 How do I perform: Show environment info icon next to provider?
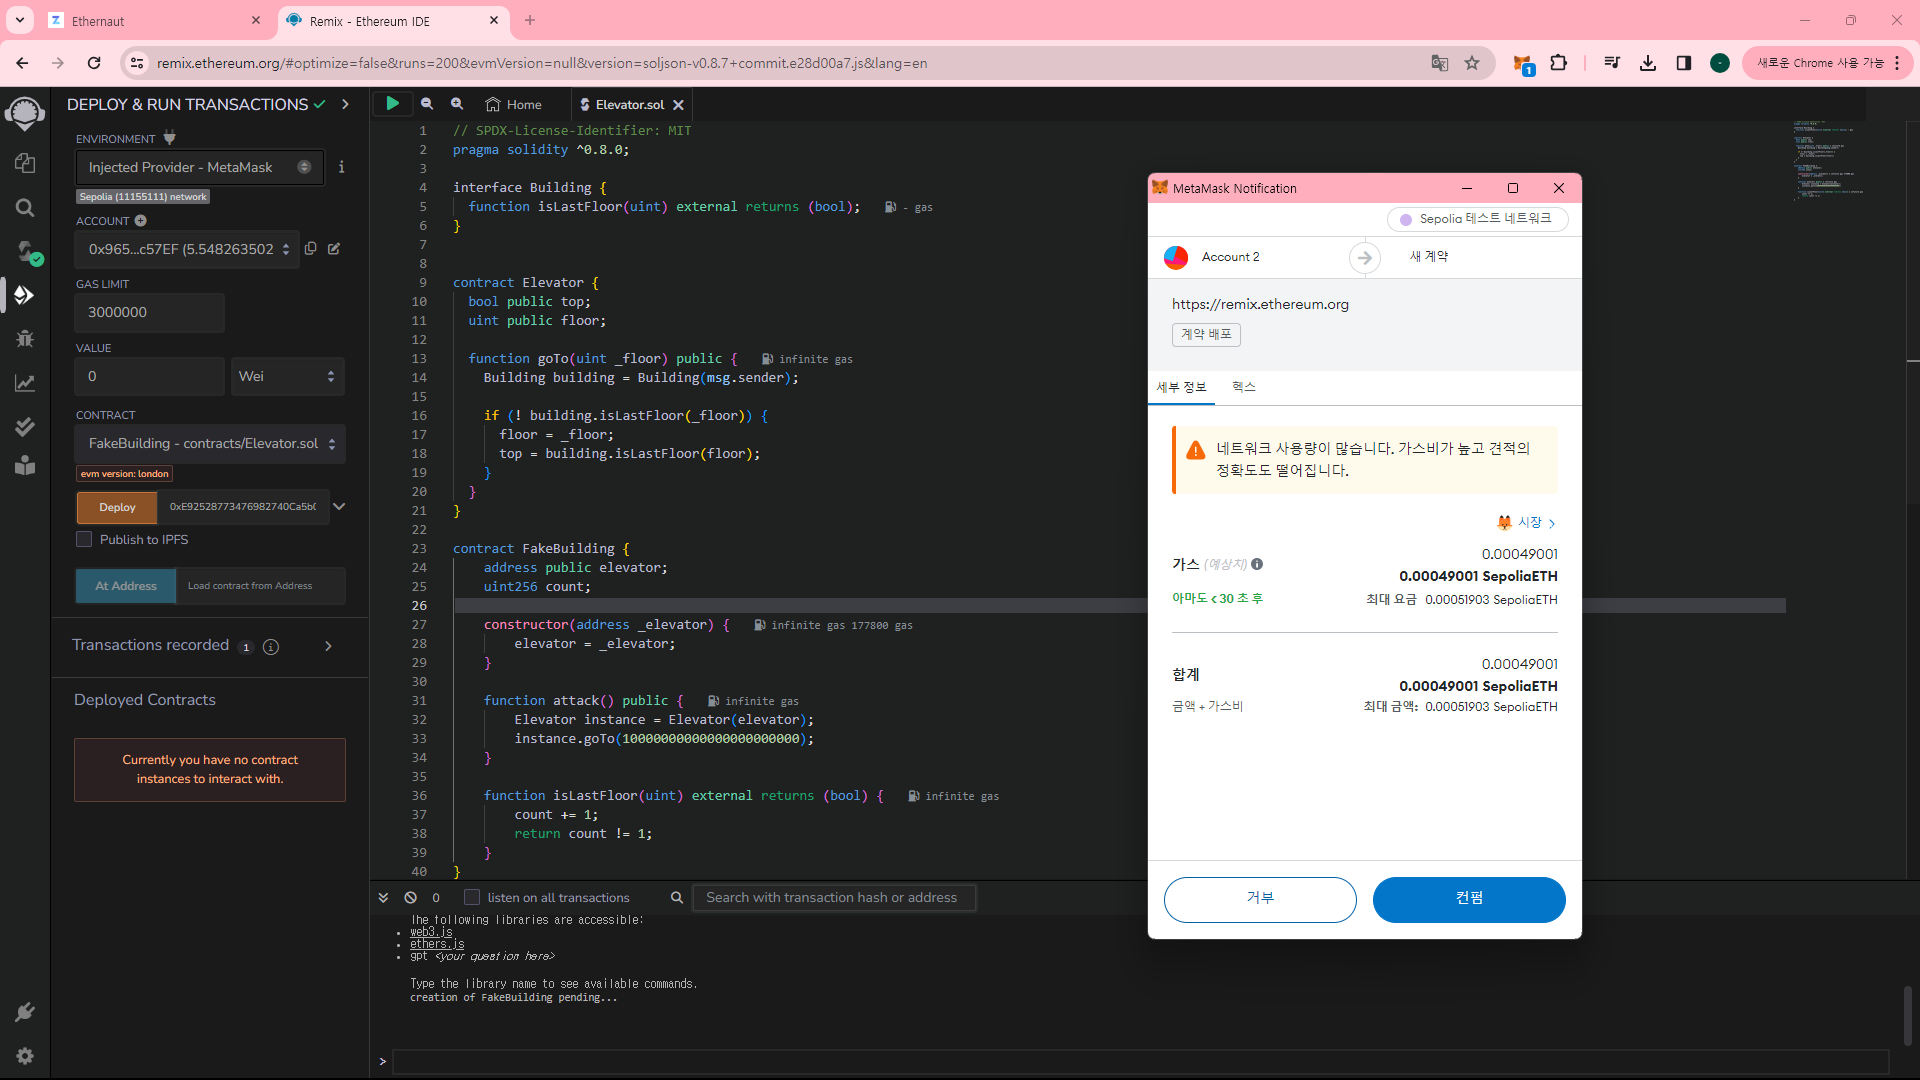coord(341,167)
